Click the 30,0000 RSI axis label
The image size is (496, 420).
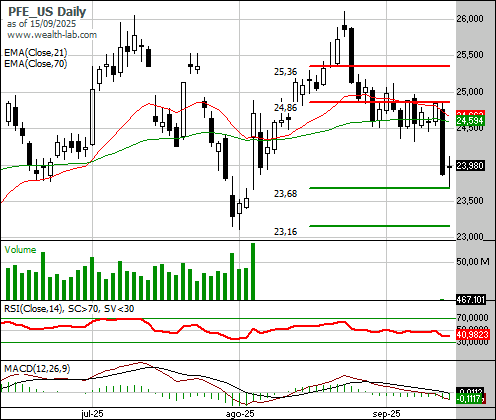point(472,342)
